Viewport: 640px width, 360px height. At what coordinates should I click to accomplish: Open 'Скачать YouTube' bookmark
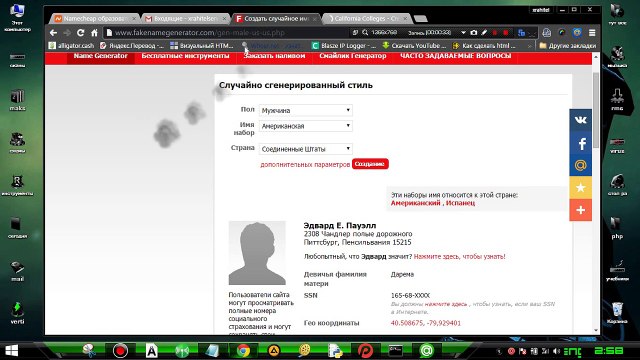pos(415,46)
